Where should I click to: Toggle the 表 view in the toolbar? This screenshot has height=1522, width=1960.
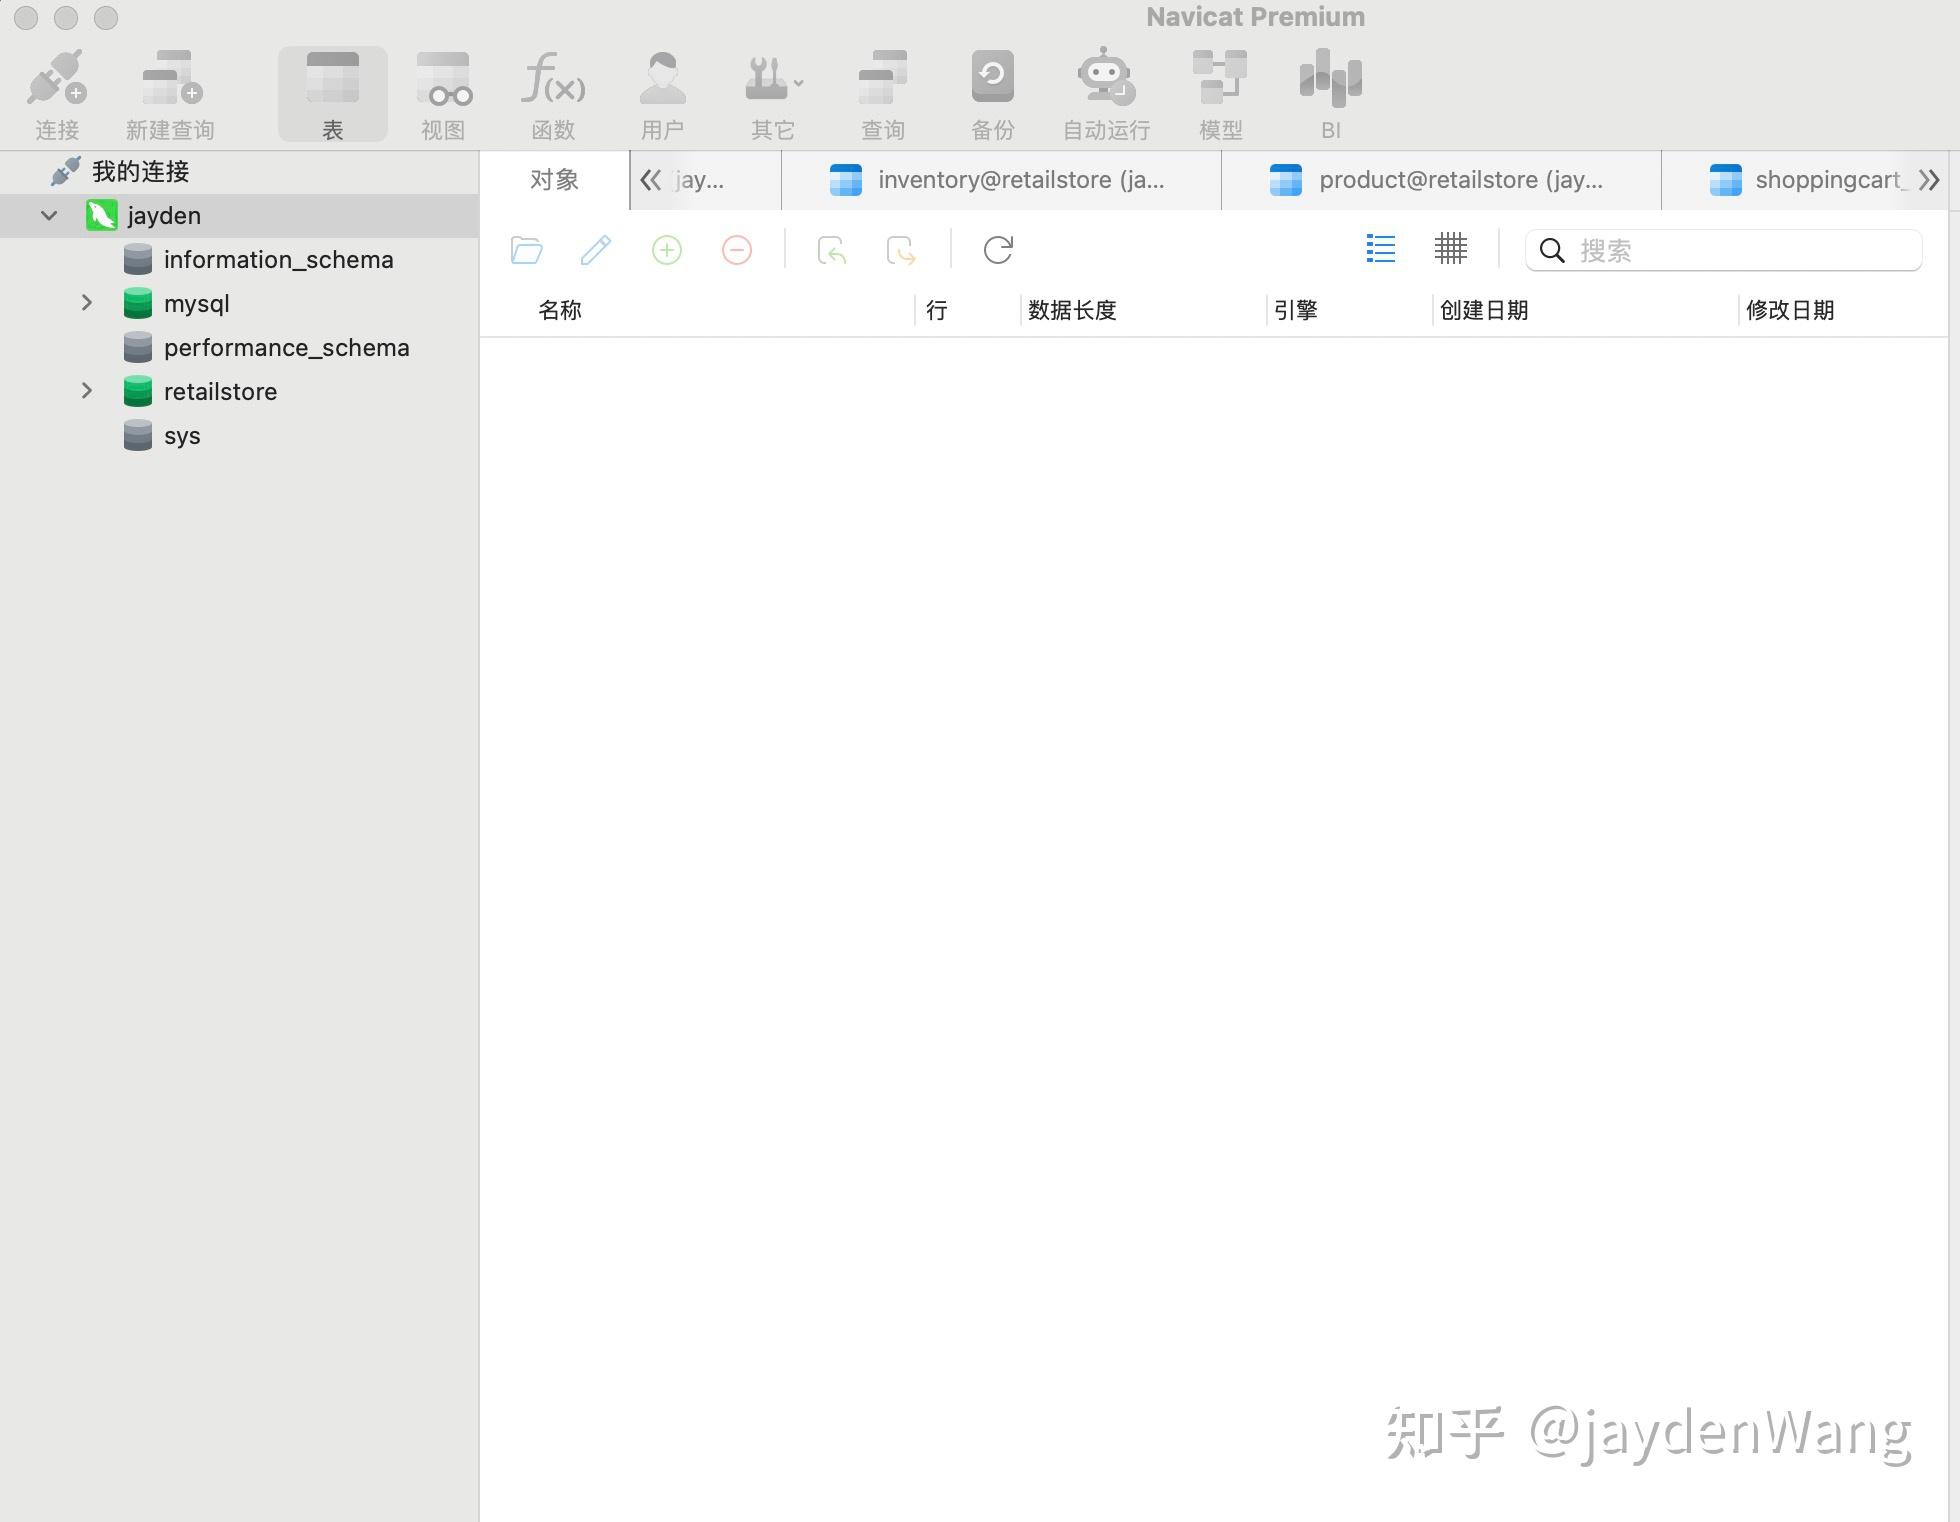click(333, 90)
